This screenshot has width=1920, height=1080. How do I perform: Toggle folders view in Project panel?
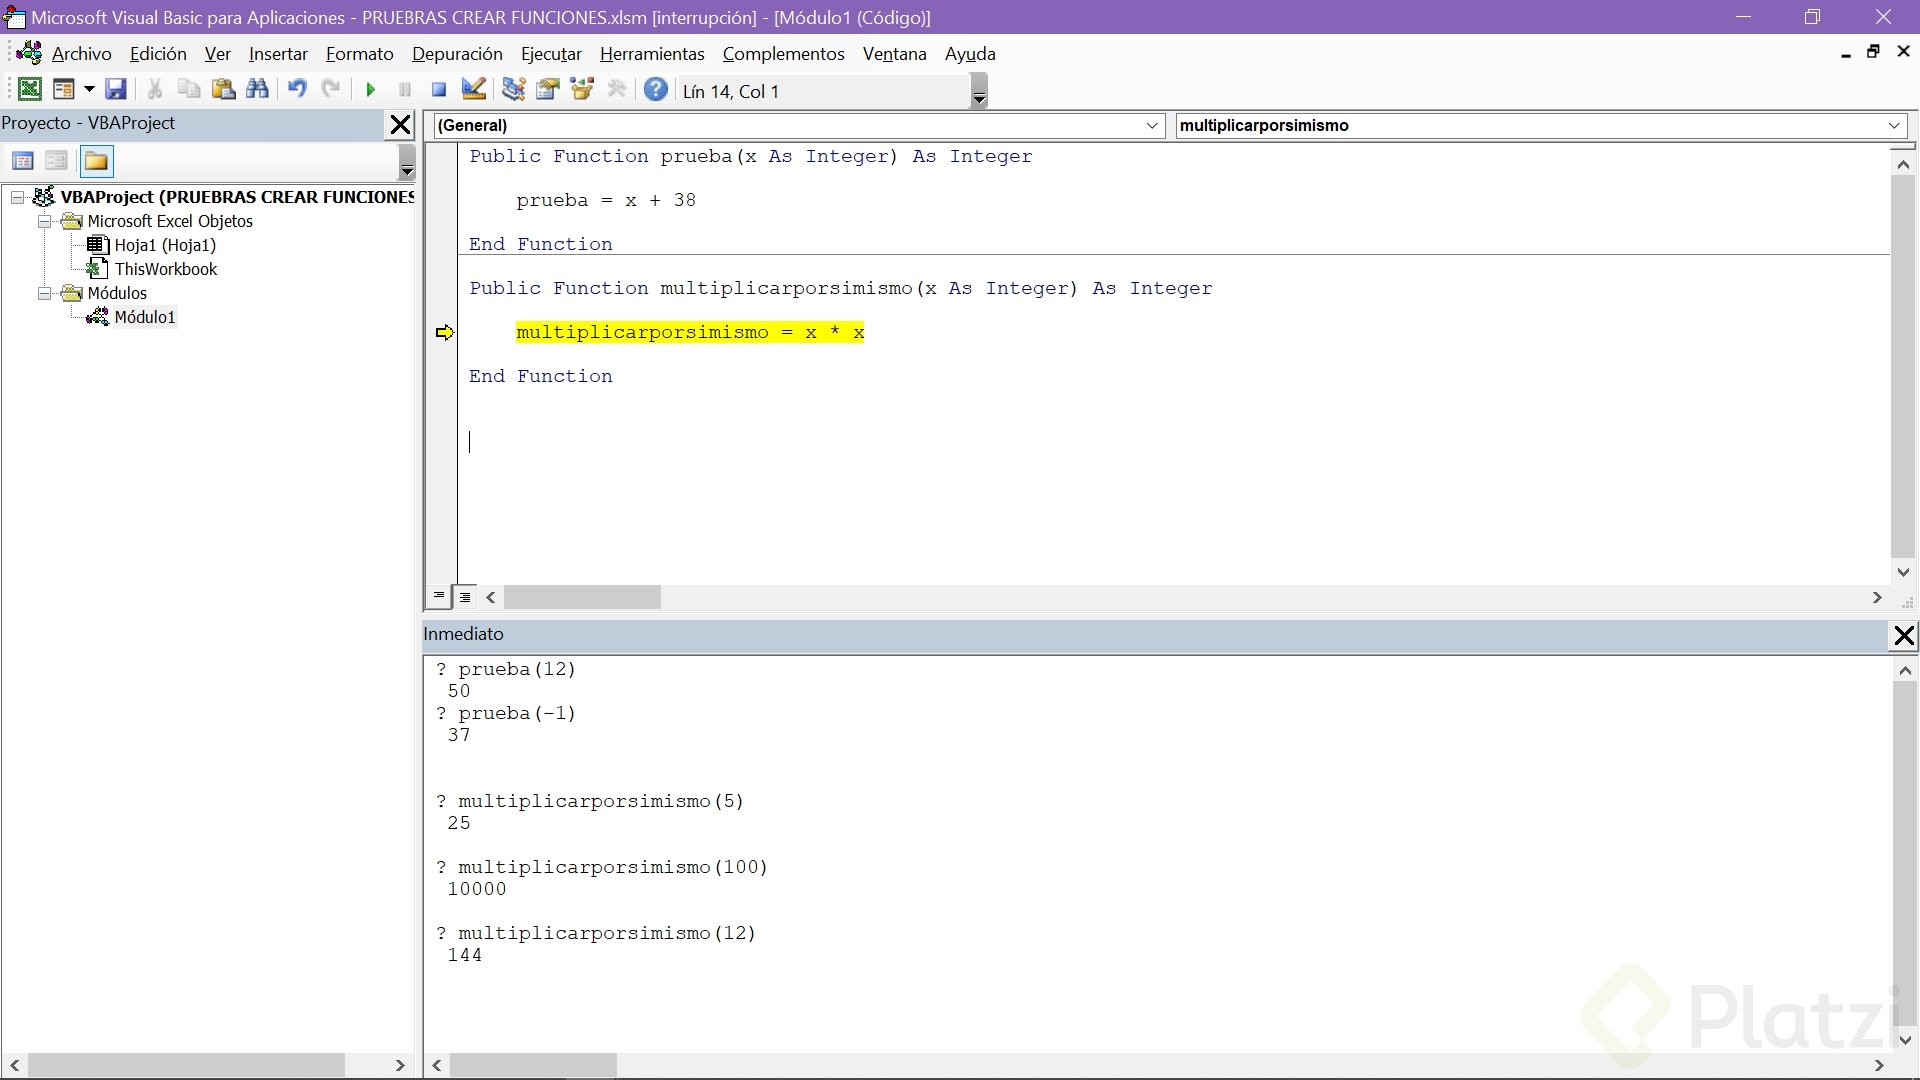click(96, 161)
